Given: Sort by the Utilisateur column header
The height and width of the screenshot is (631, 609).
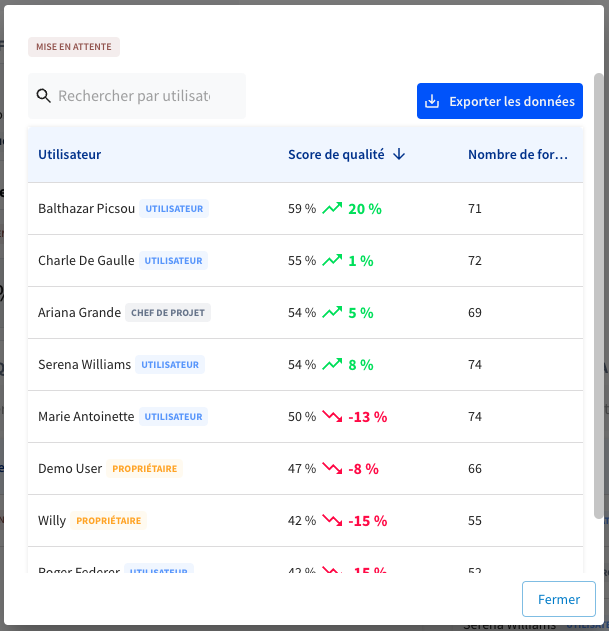Looking at the screenshot, I should [70, 155].
